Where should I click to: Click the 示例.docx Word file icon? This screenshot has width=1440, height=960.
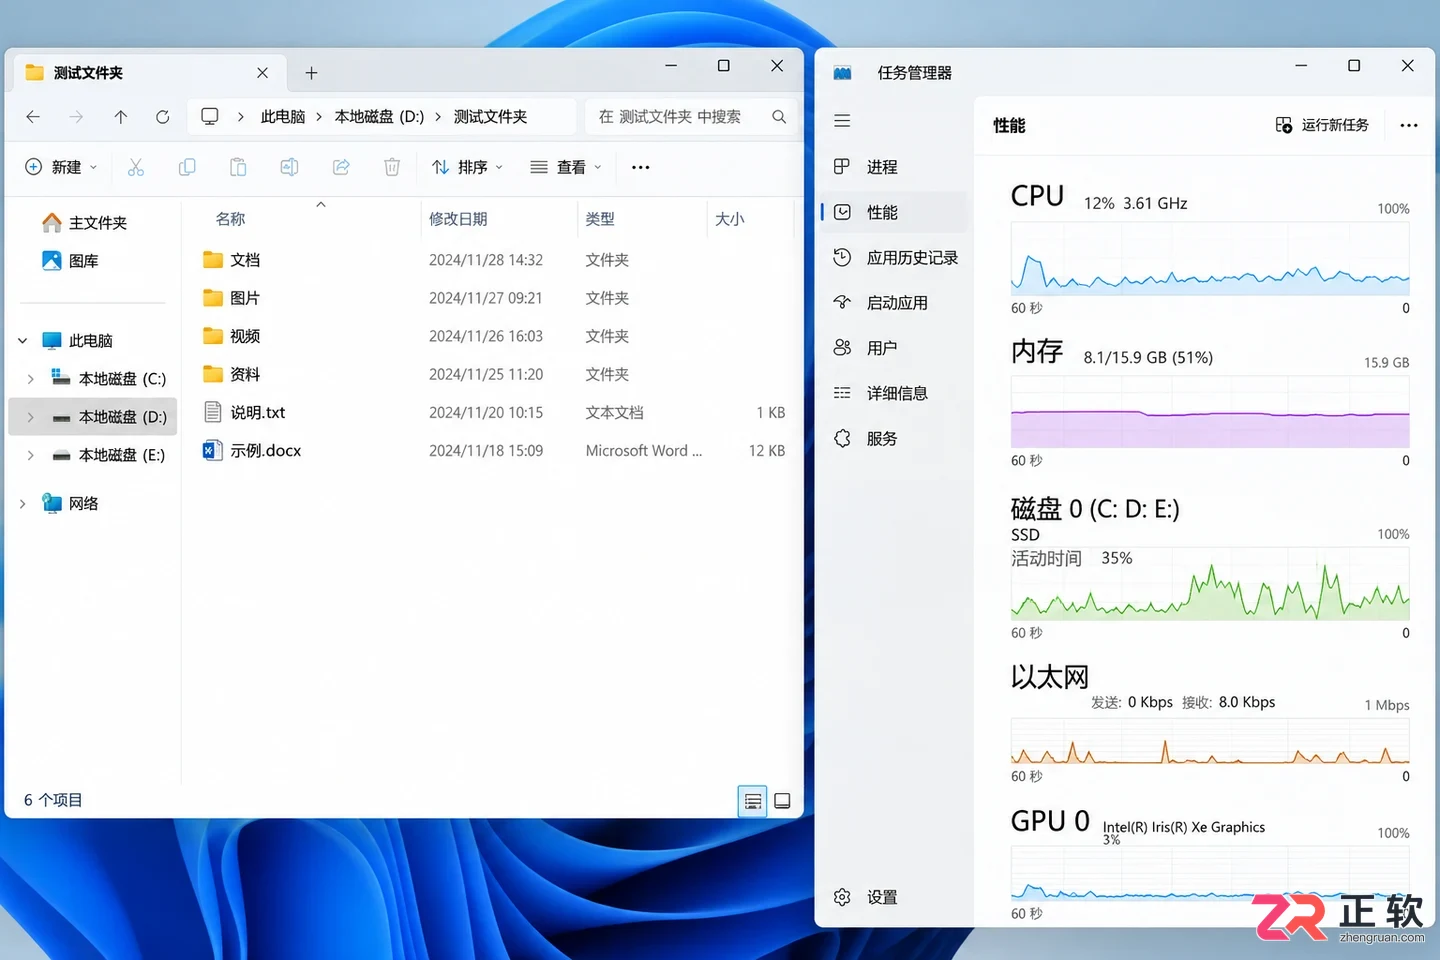tap(211, 450)
